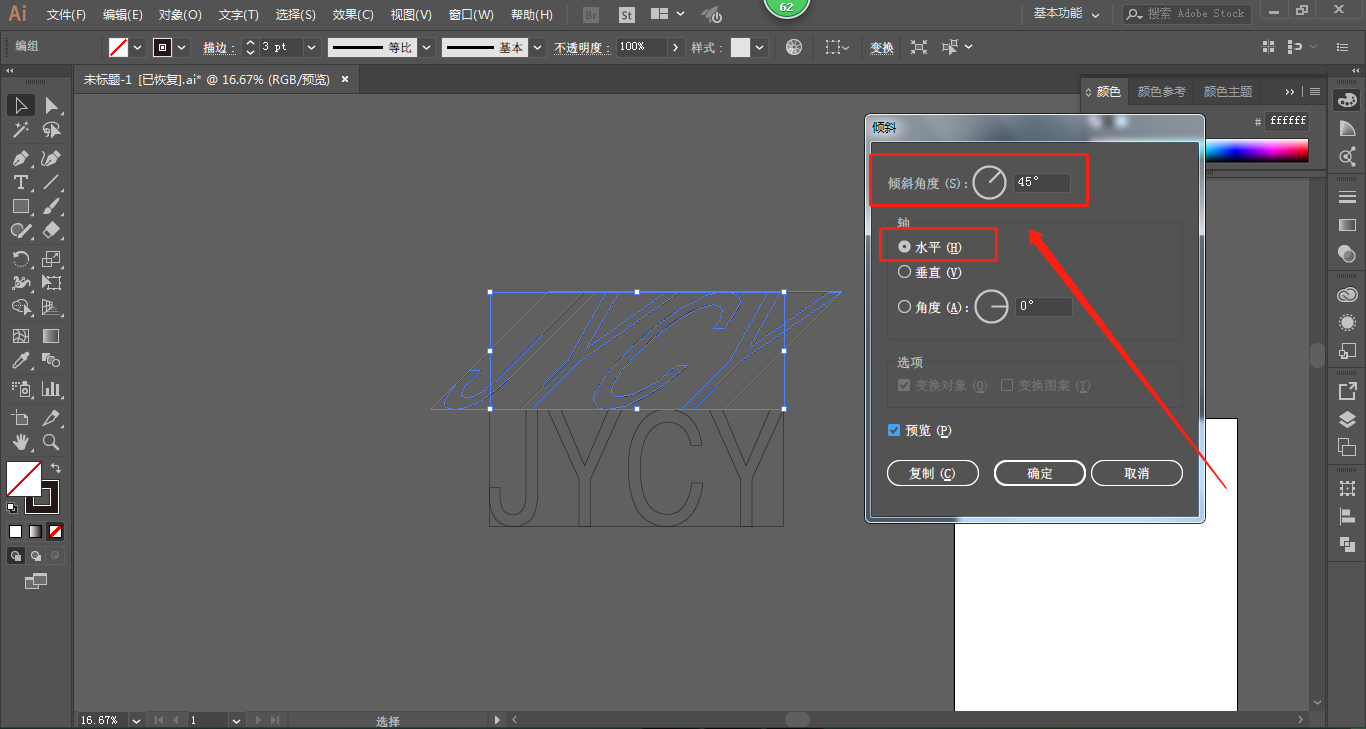The image size is (1366, 729).
Task: Select the Direct Selection tool
Action: 51,106
